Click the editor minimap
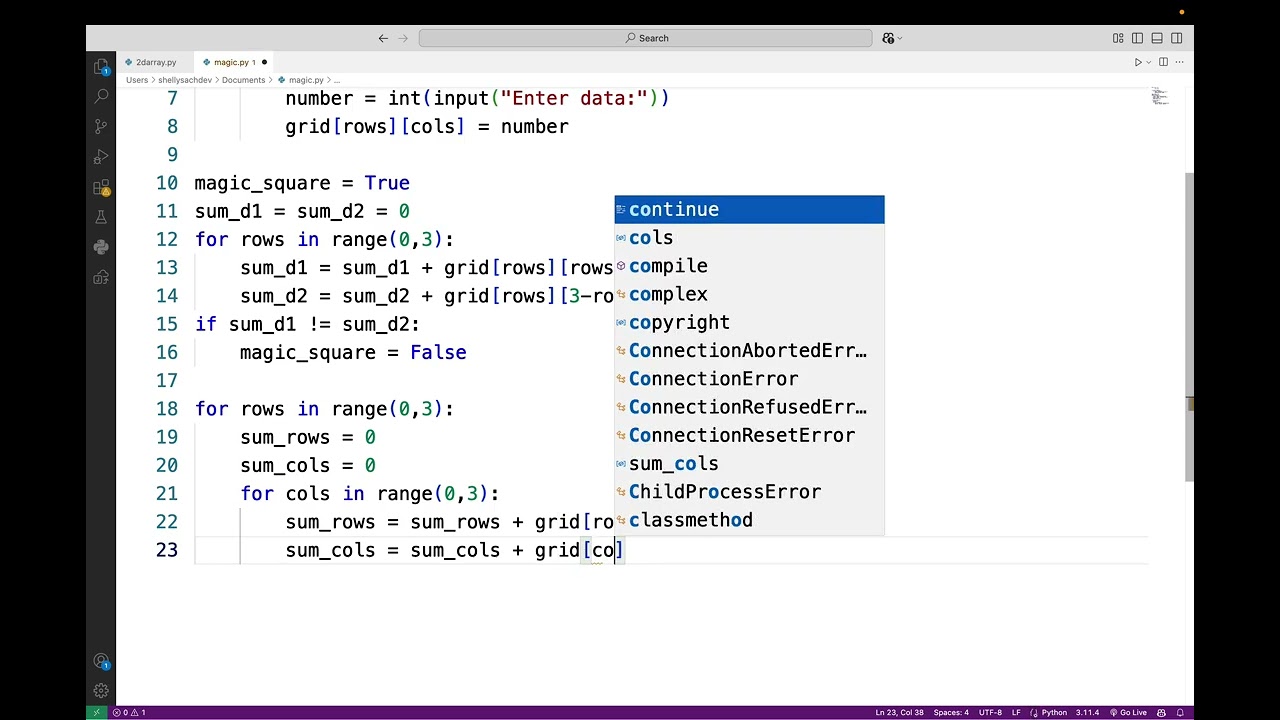1280x720 pixels. click(x=1160, y=97)
